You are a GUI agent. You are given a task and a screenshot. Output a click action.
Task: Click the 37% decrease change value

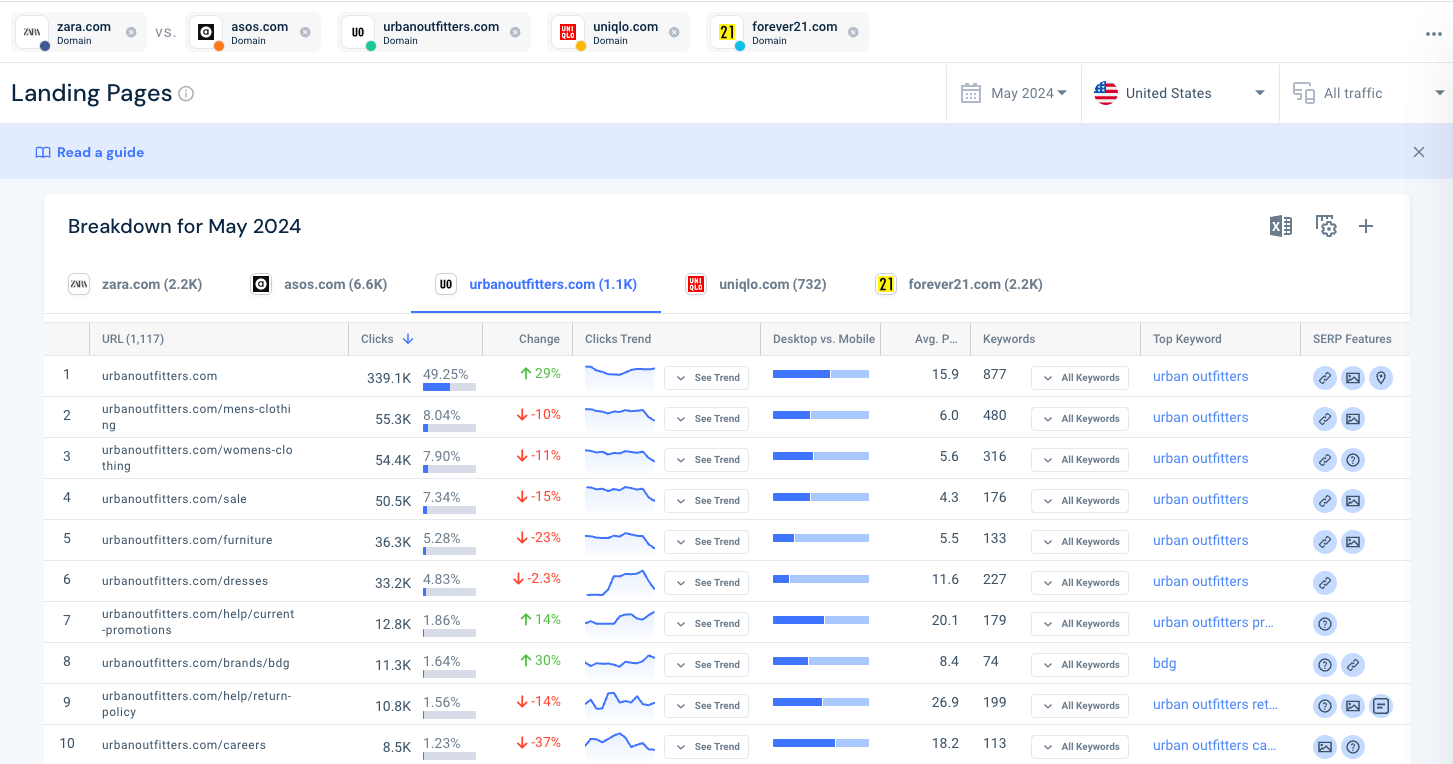pos(538,742)
